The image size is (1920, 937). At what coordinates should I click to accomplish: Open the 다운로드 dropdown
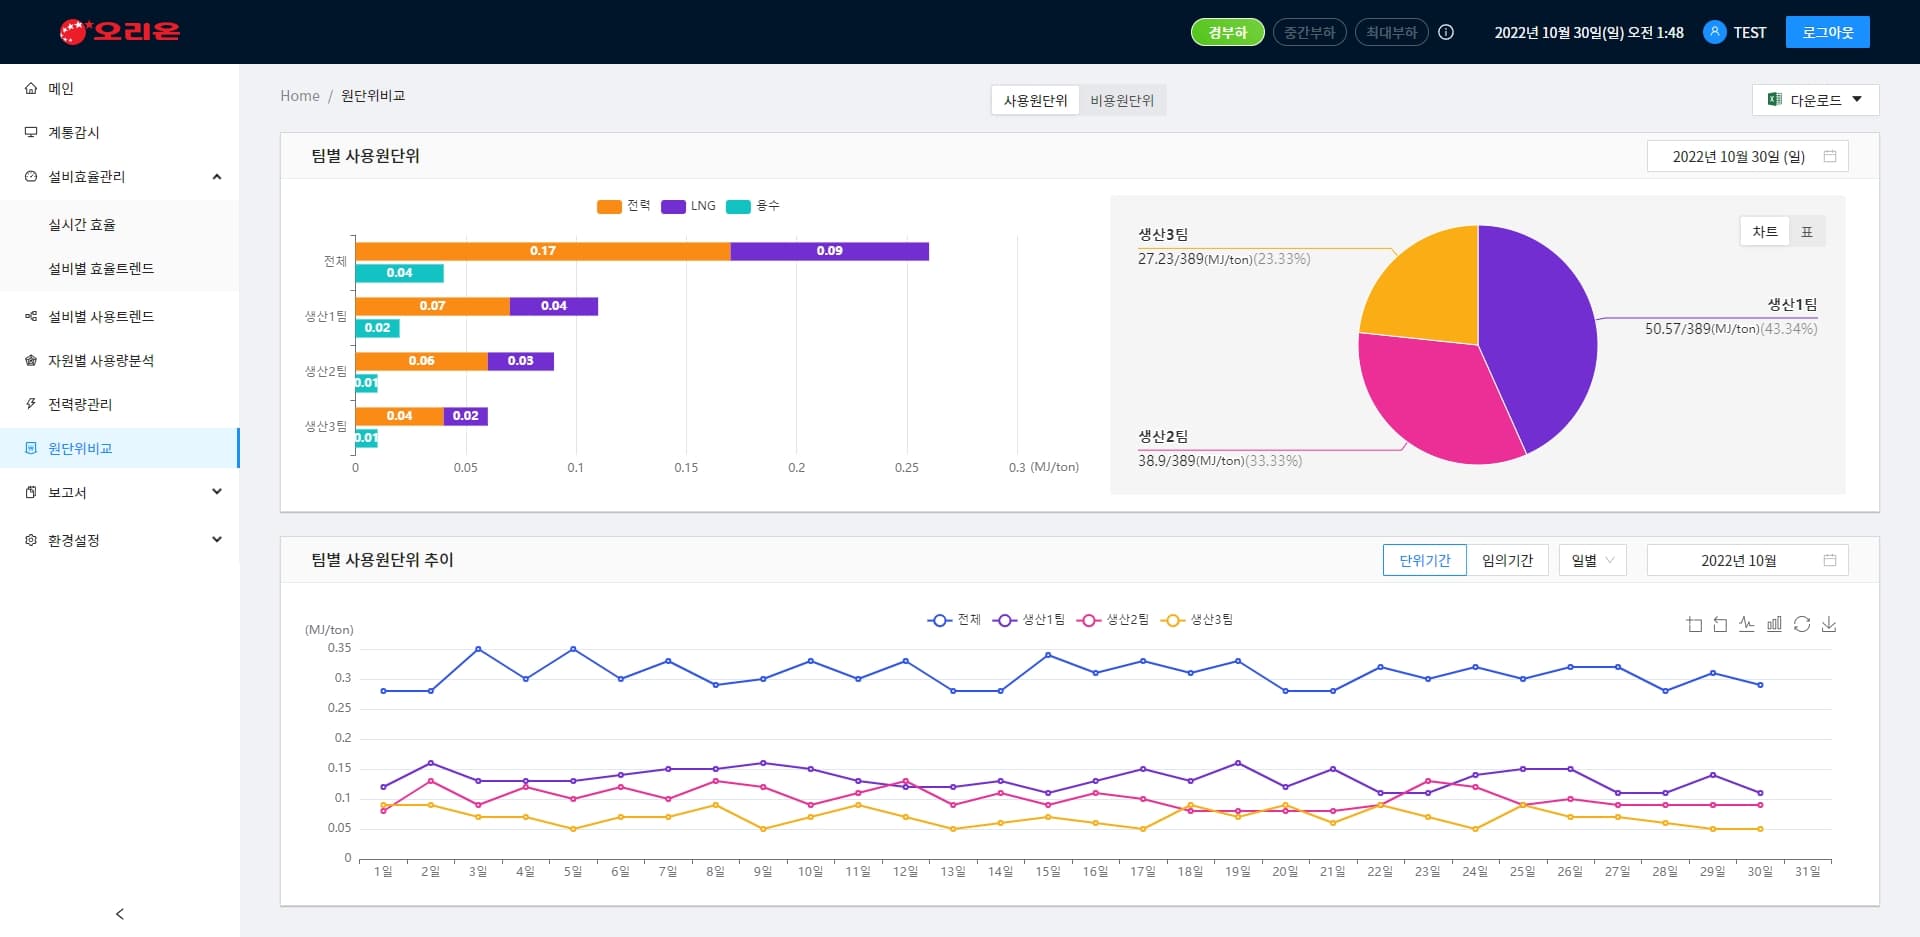pyautogui.click(x=1815, y=100)
